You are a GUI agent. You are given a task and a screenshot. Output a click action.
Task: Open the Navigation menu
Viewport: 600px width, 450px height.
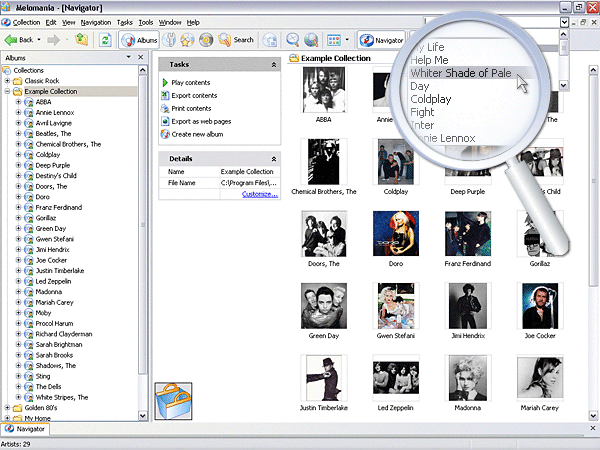(x=96, y=23)
